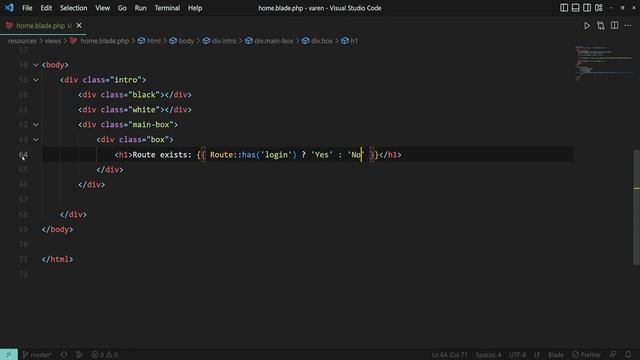Open the Go menu
Image resolution: width=640 pixels, height=360 pixels.
[x=122, y=8]
